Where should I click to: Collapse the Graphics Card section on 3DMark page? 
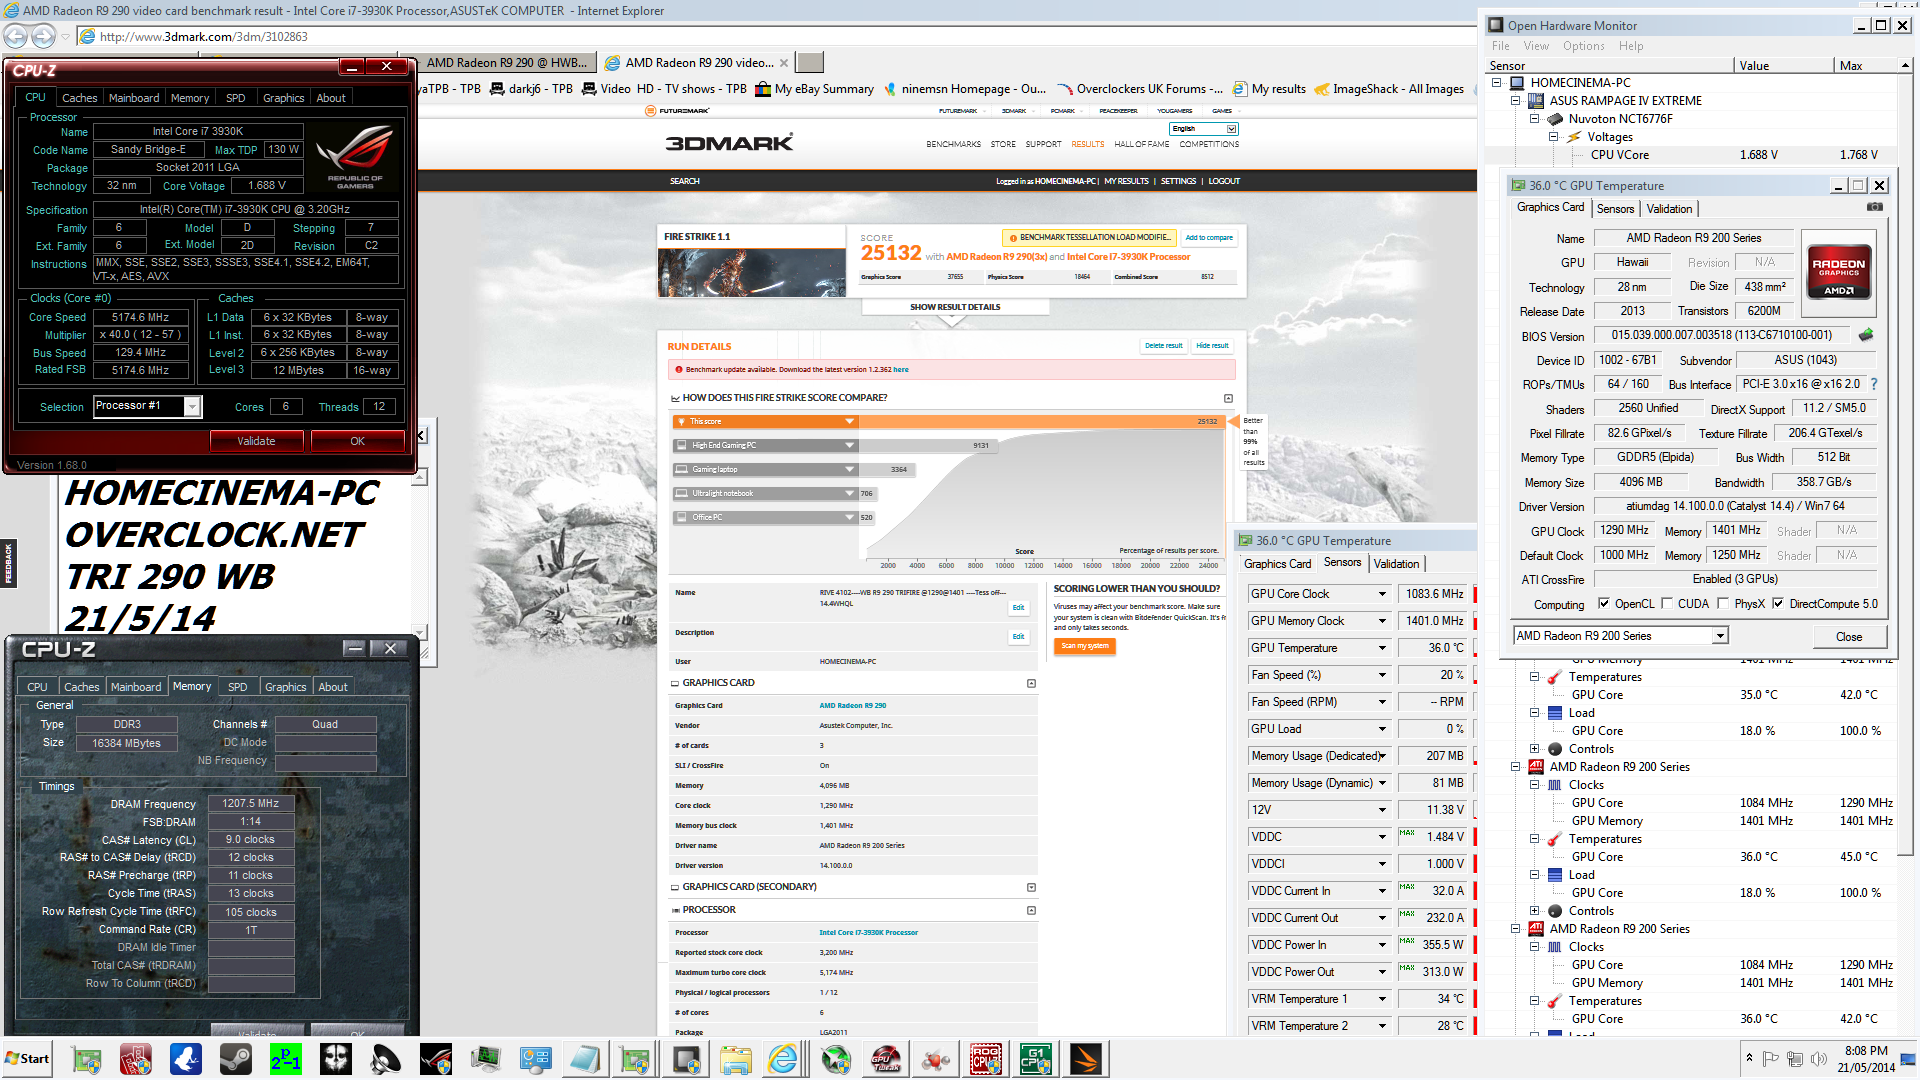tap(1031, 683)
